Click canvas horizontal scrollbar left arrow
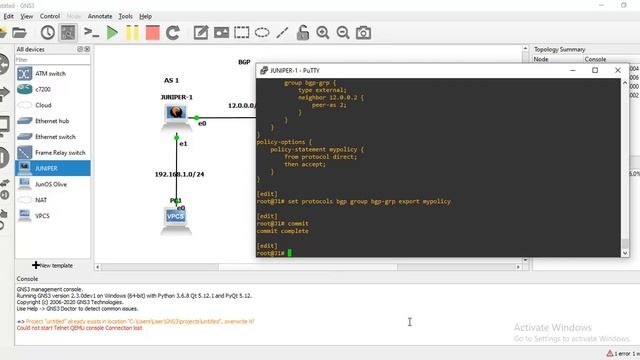This screenshot has height=360, width=640. (98, 267)
